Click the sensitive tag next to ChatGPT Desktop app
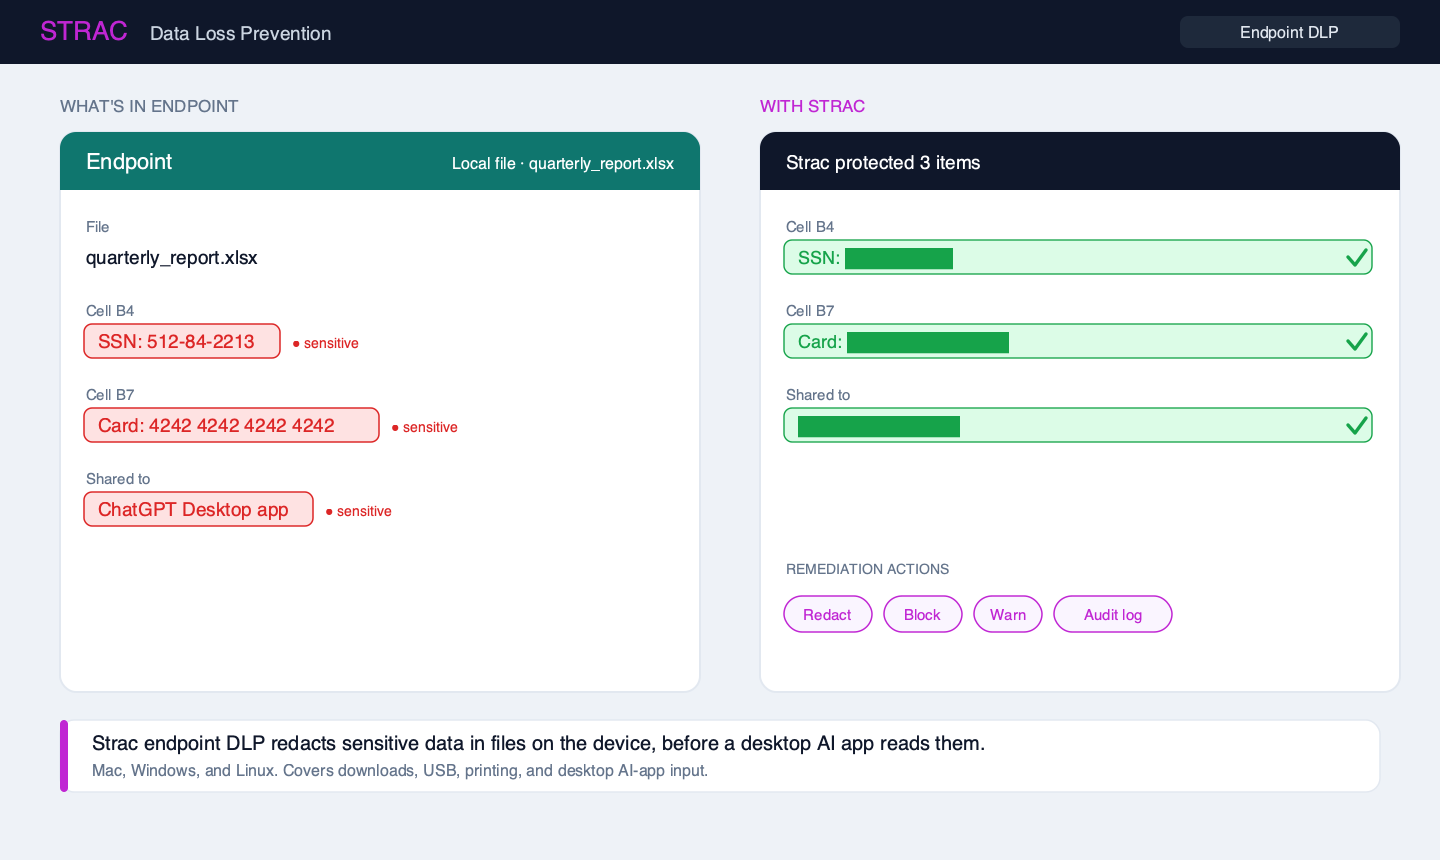Viewport: 1440px width, 860px height. pyautogui.click(x=359, y=511)
